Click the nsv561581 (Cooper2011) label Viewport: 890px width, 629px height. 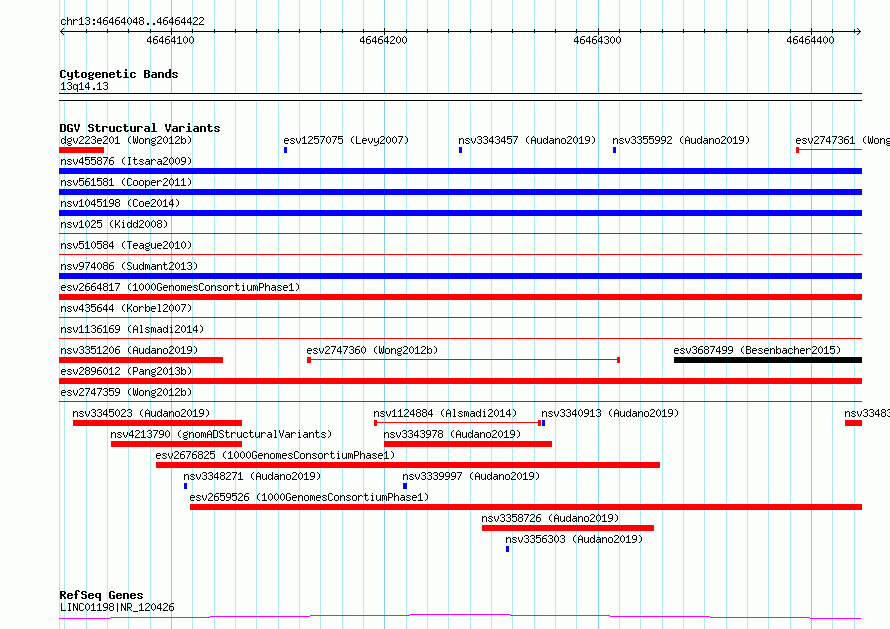pyautogui.click(x=126, y=182)
